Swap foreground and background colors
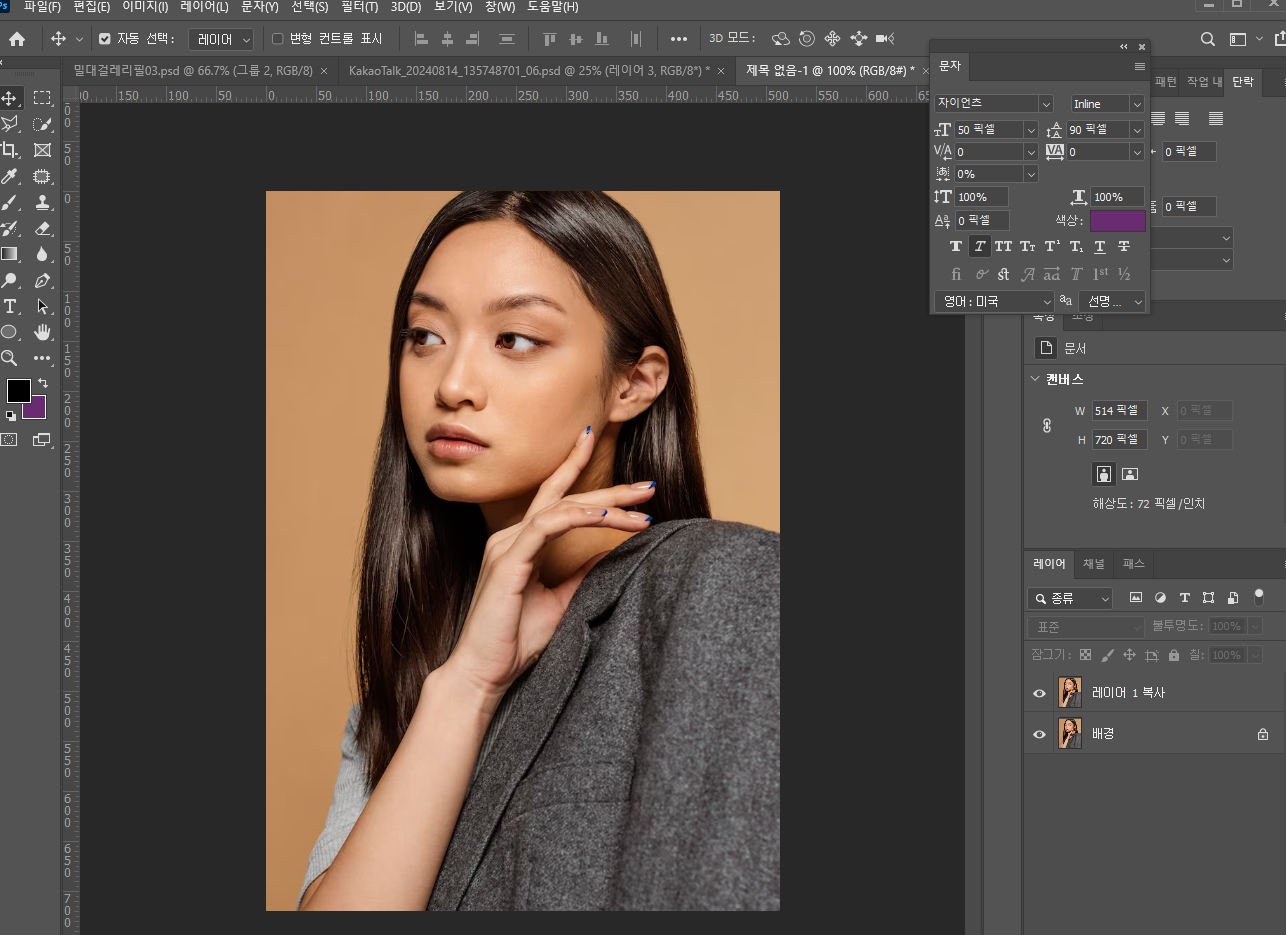 click(43, 383)
